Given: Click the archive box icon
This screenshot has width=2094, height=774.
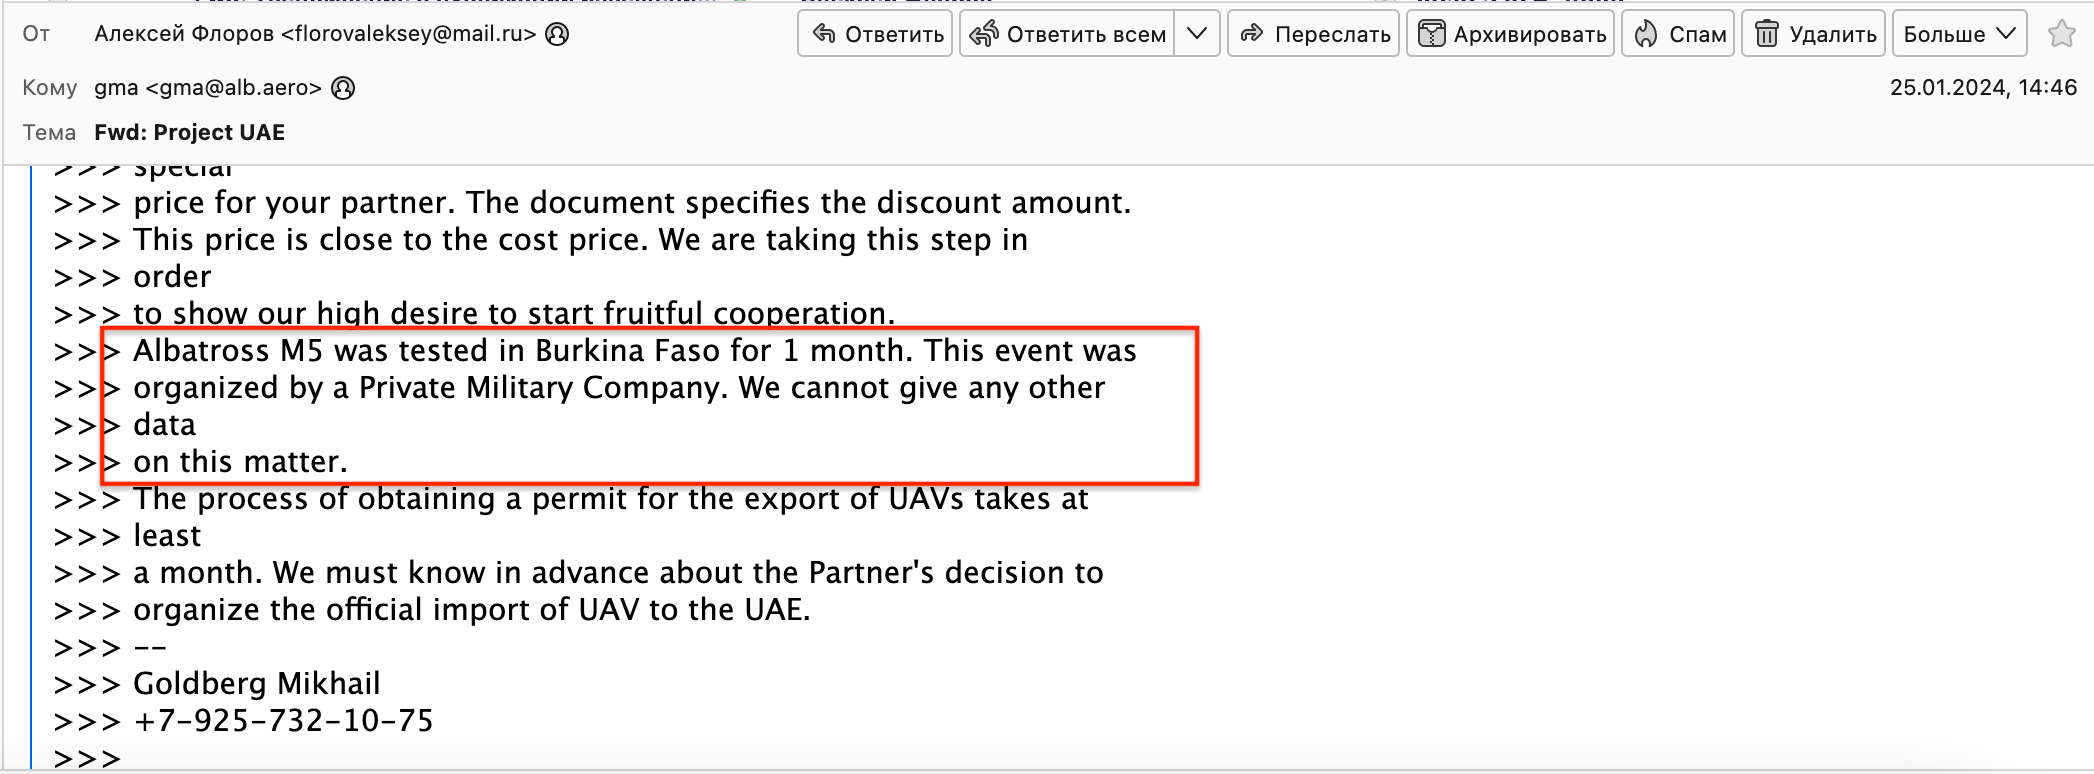Looking at the screenshot, I should (x=1432, y=34).
